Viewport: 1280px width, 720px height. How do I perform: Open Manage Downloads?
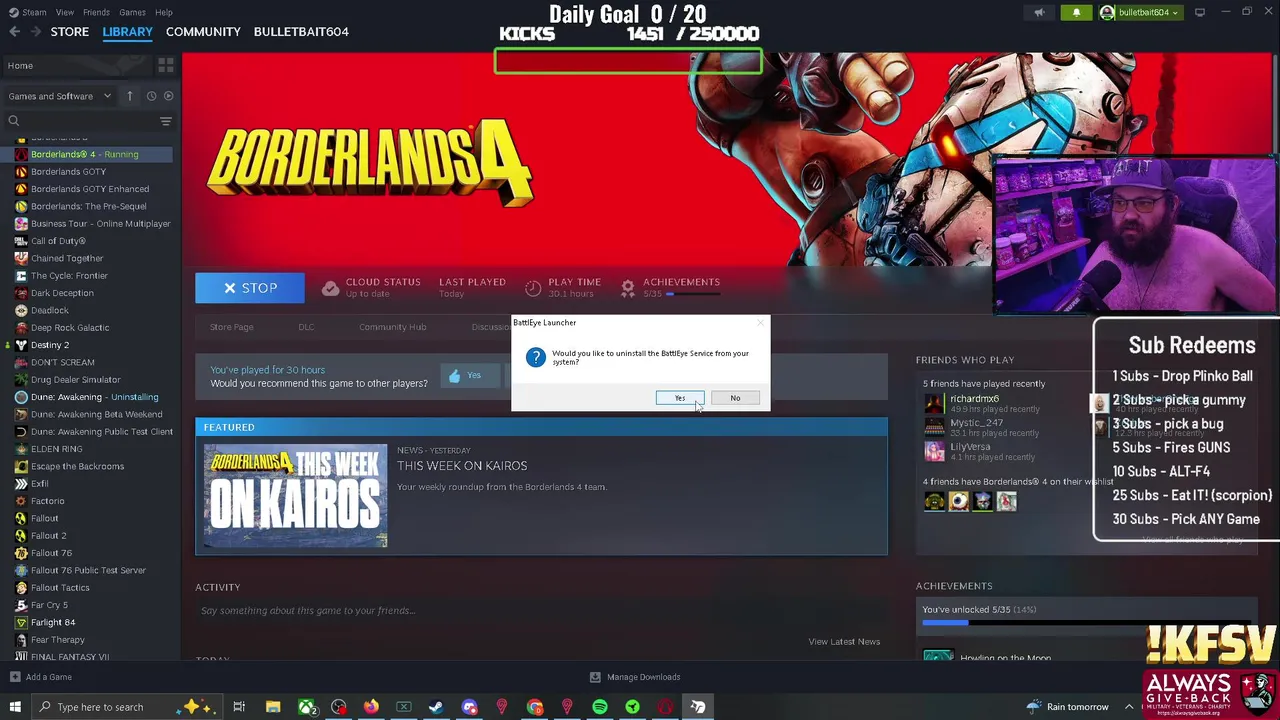(x=635, y=677)
